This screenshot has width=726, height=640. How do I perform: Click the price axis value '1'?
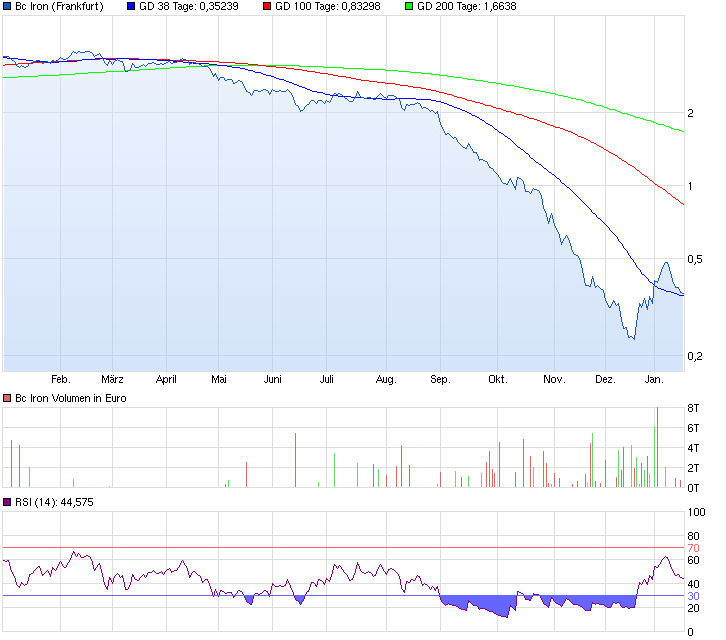pos(690,186)
